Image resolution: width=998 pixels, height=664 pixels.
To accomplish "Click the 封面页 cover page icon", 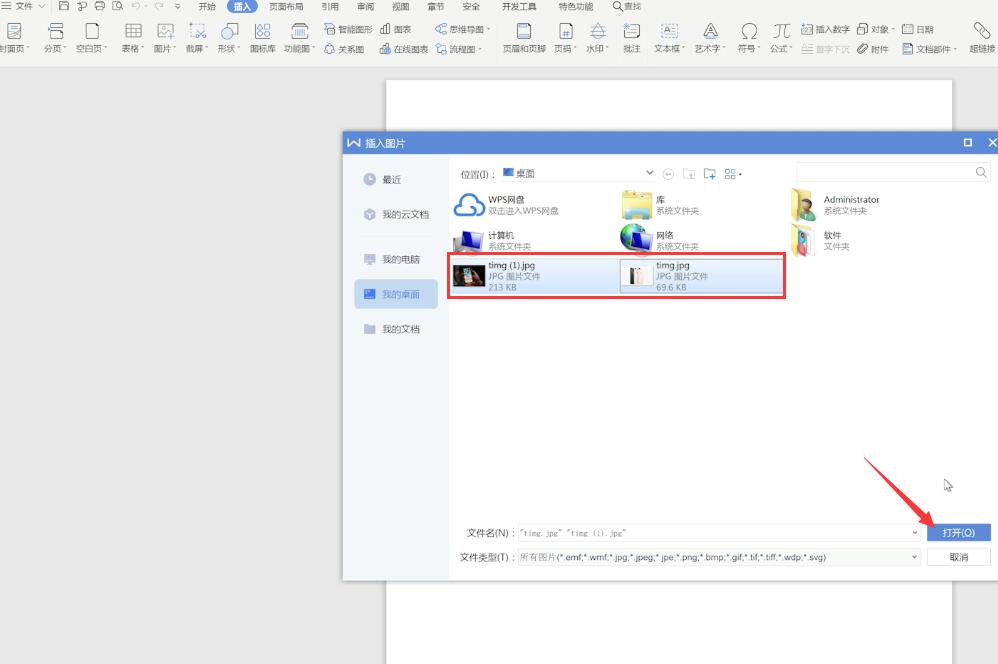I will [14, 31].
